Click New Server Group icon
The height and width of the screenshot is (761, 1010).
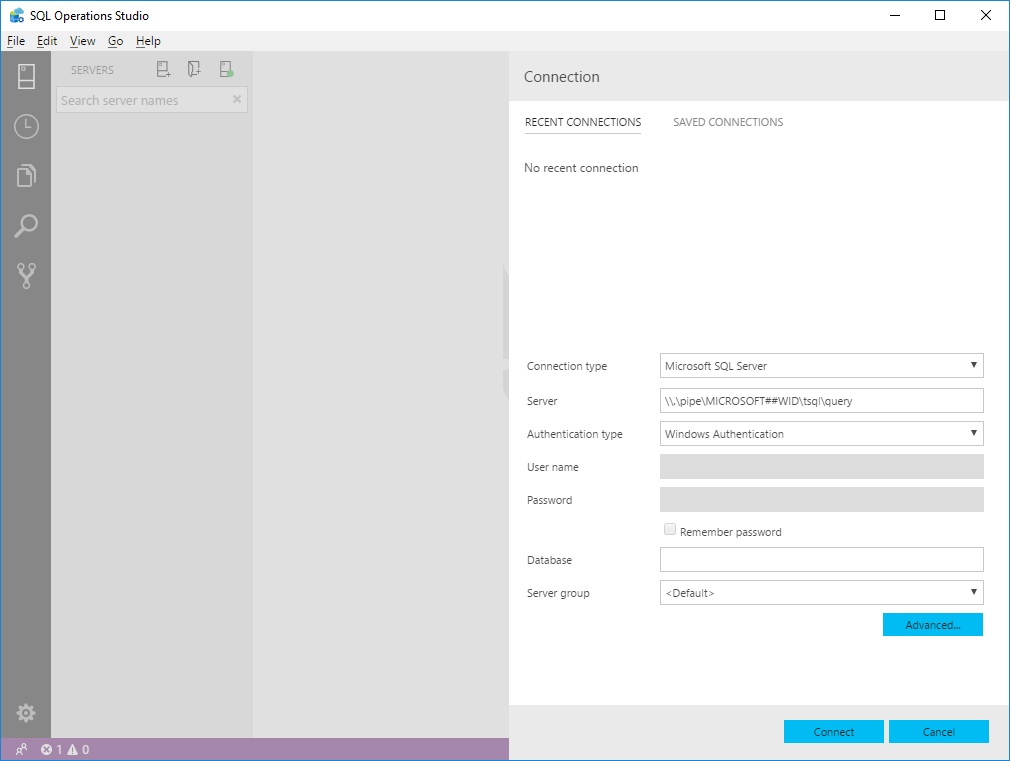coord(194,69)
